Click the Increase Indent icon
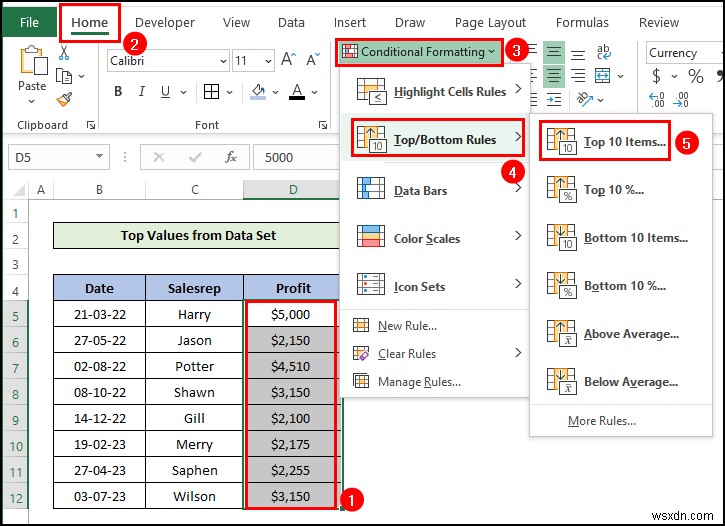The height and width of the screenshot is (526, 725). (x=554, y=99)
